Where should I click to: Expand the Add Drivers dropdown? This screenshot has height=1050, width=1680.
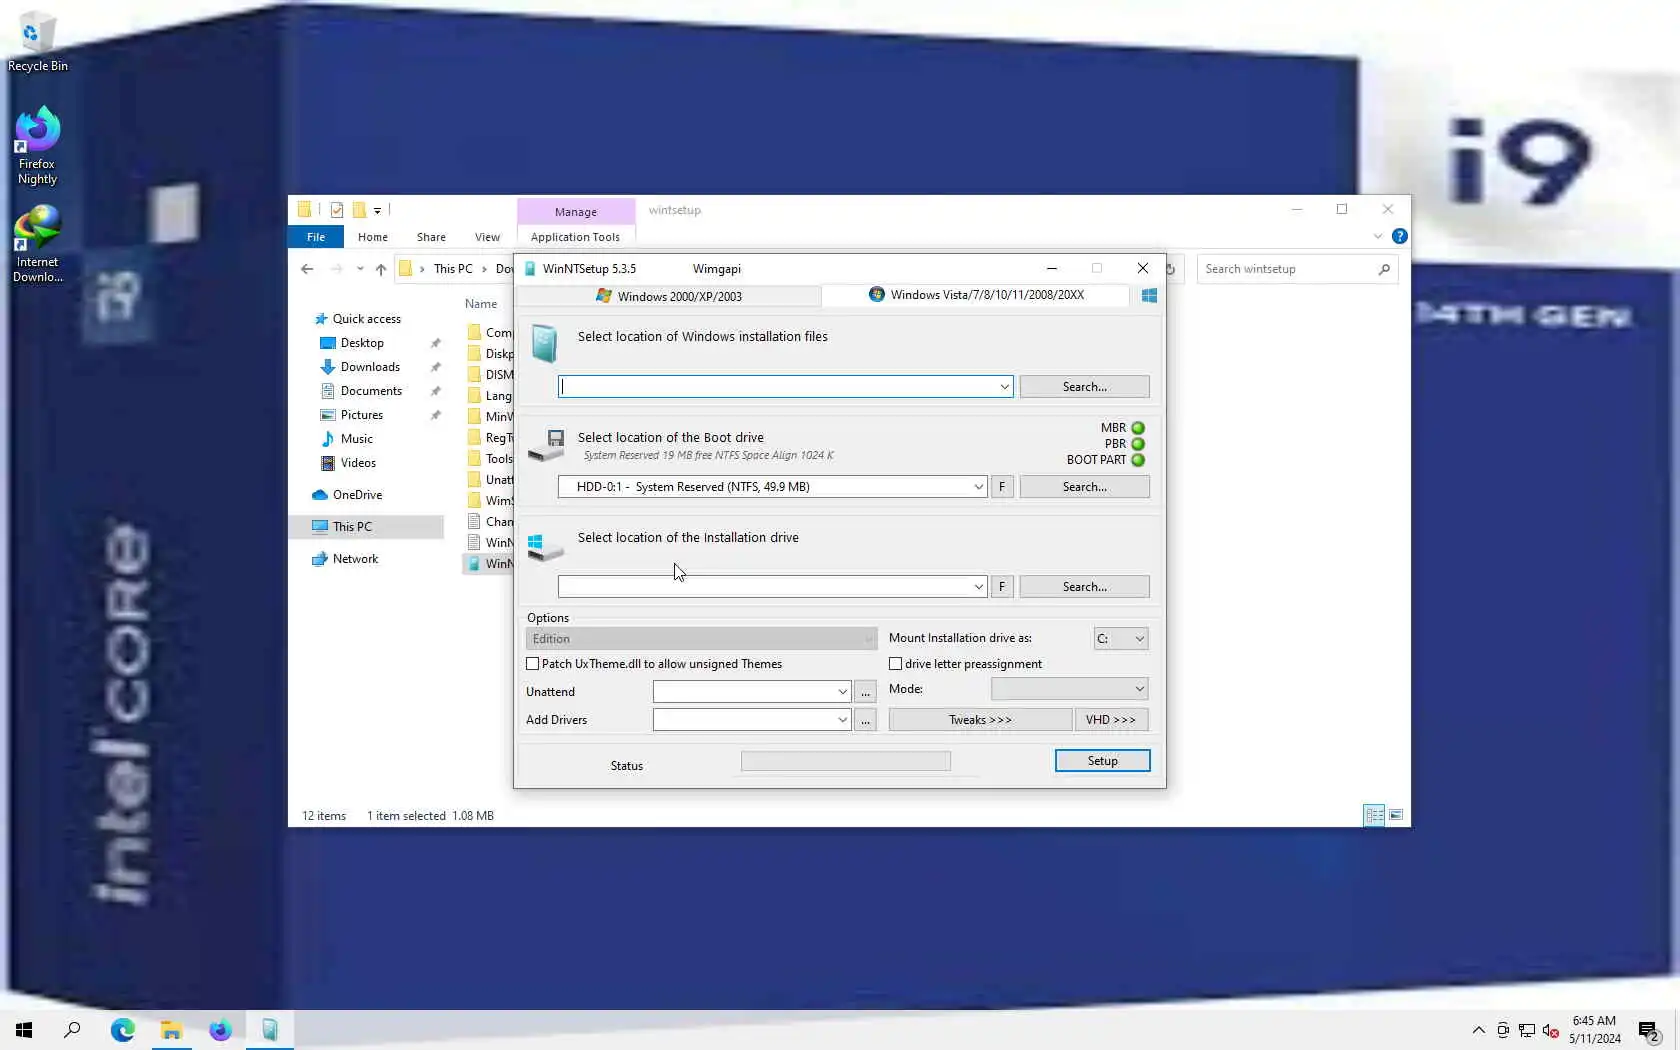(x=842, y=720)
